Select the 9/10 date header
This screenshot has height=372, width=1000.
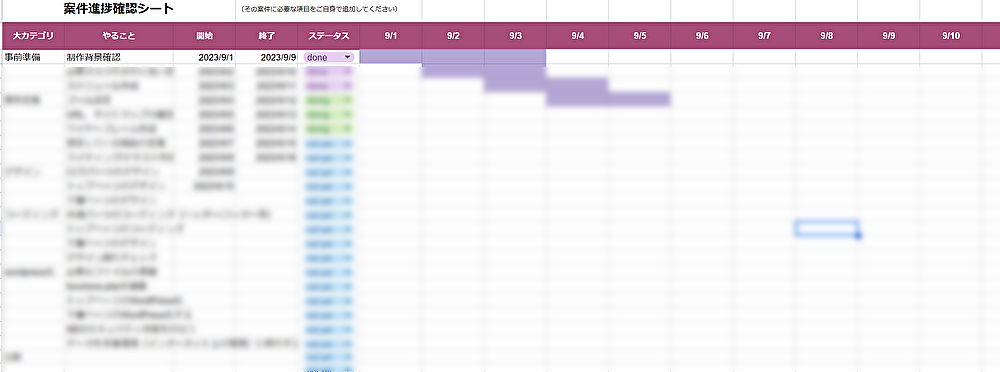pos(951,36)
